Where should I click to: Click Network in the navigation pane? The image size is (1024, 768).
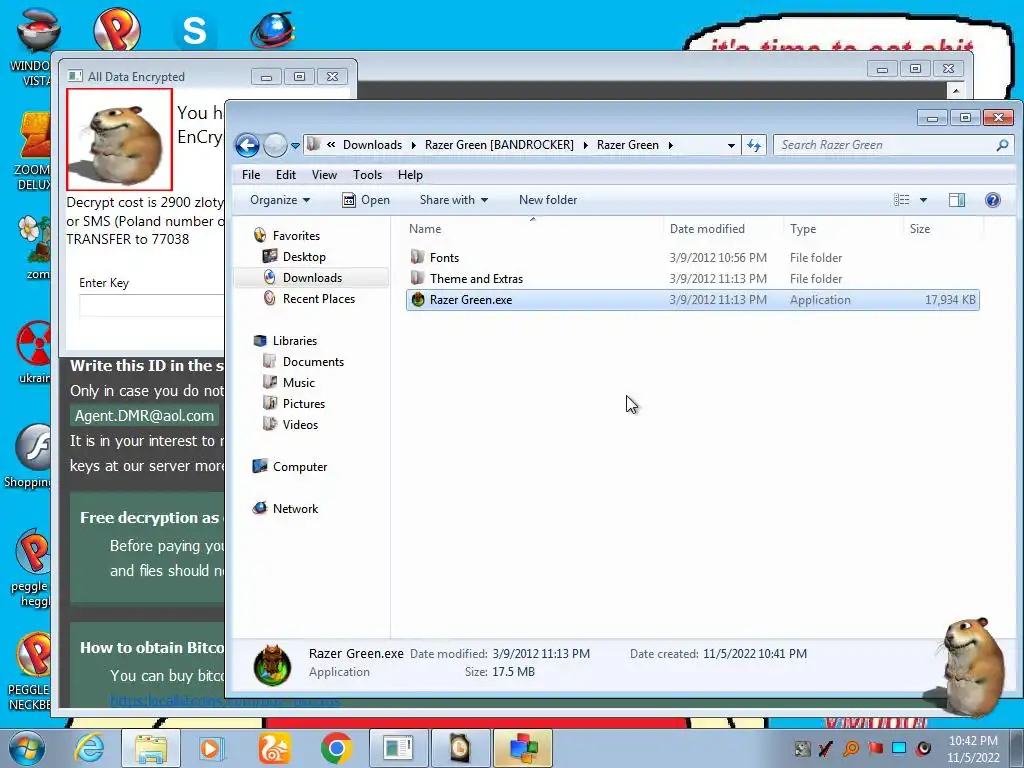tap(285, 508)
